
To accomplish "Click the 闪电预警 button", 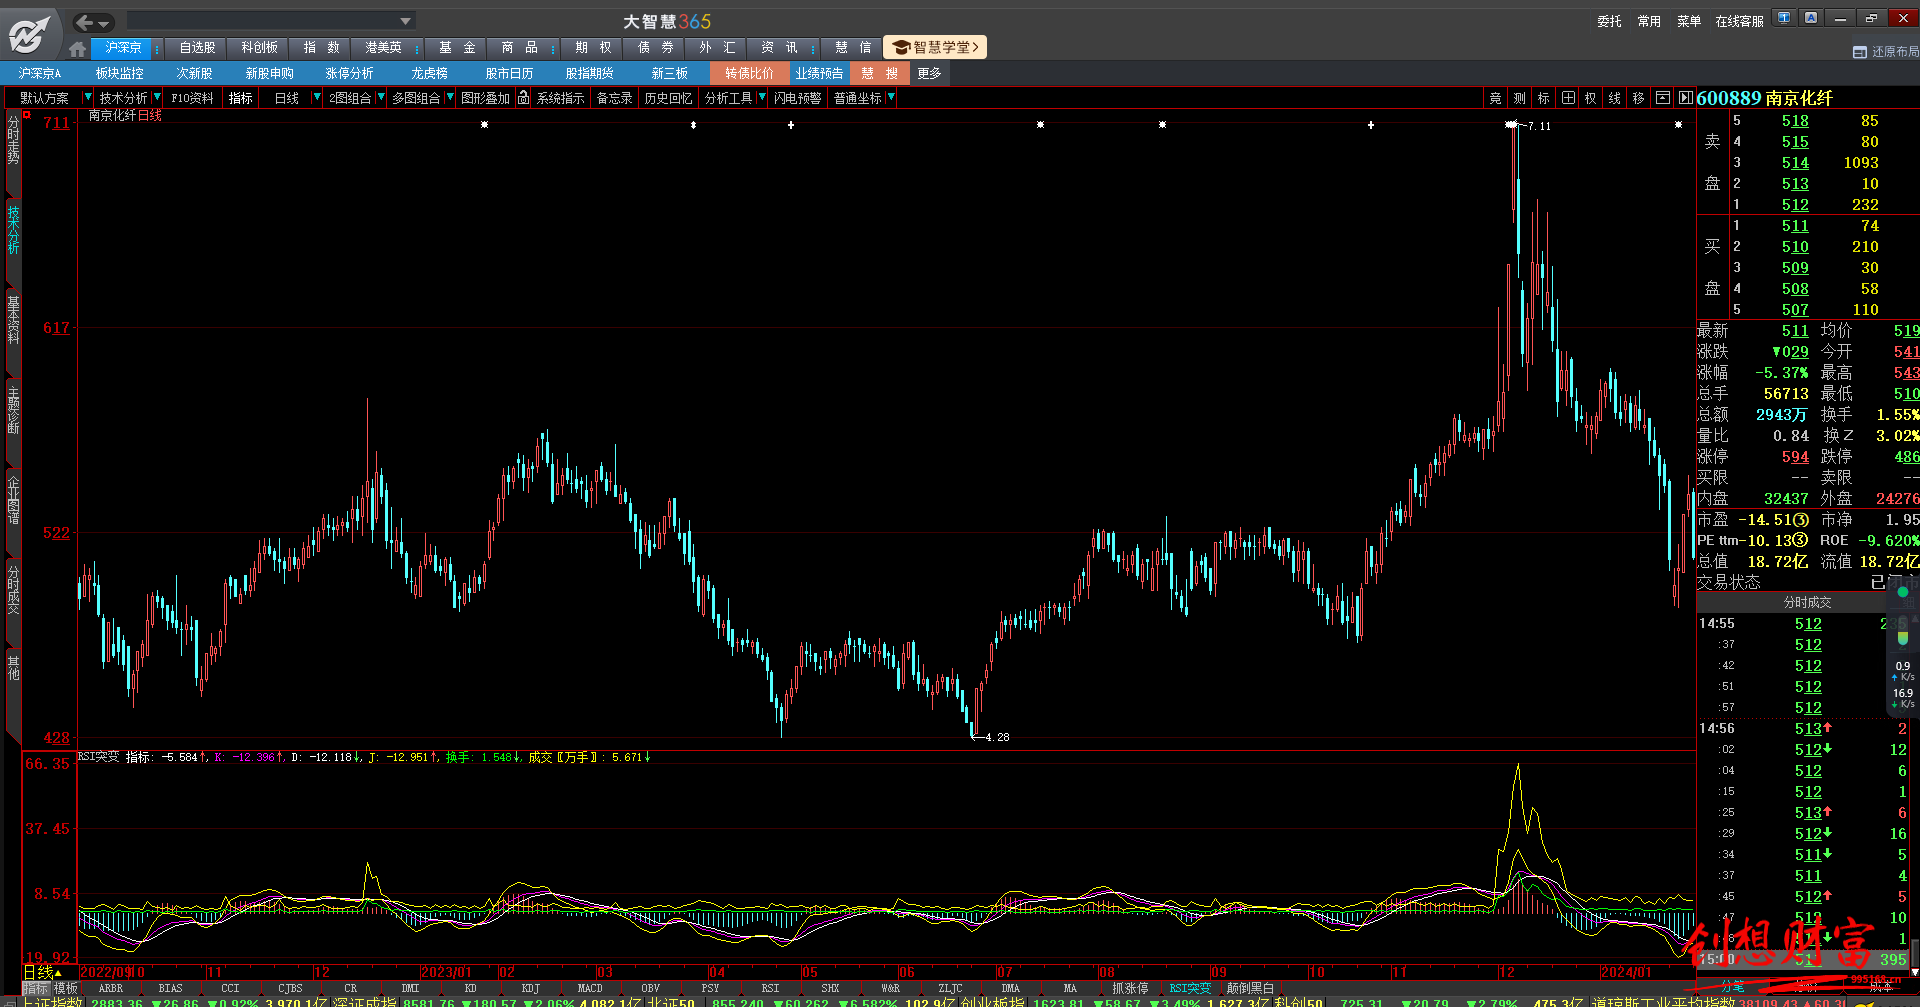I will (x=797, y=98).
